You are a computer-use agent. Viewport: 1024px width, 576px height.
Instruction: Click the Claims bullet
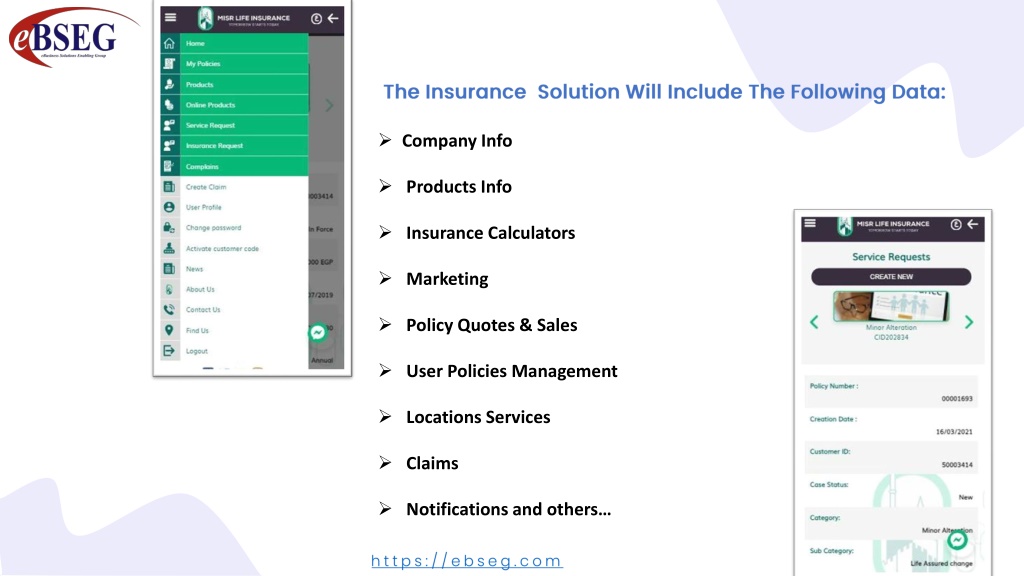432,463
